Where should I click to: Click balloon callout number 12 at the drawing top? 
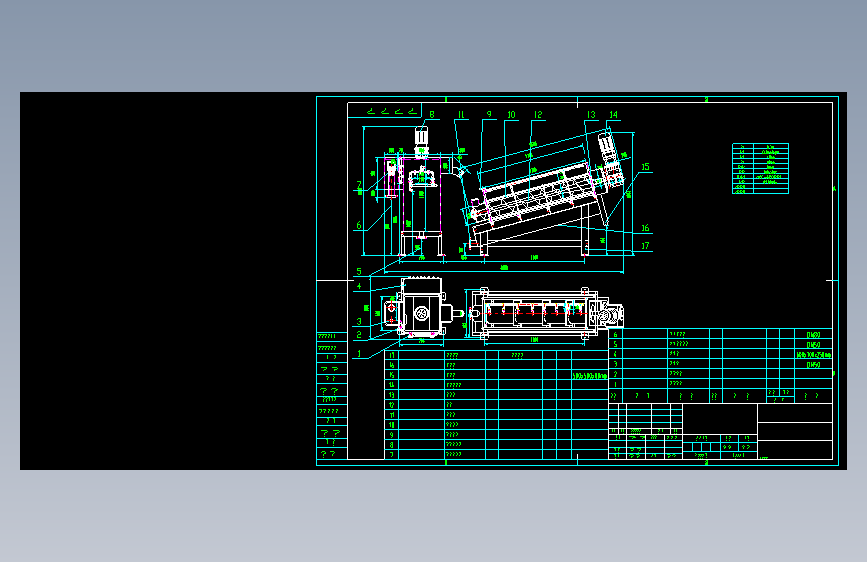(x=538, y=115)
